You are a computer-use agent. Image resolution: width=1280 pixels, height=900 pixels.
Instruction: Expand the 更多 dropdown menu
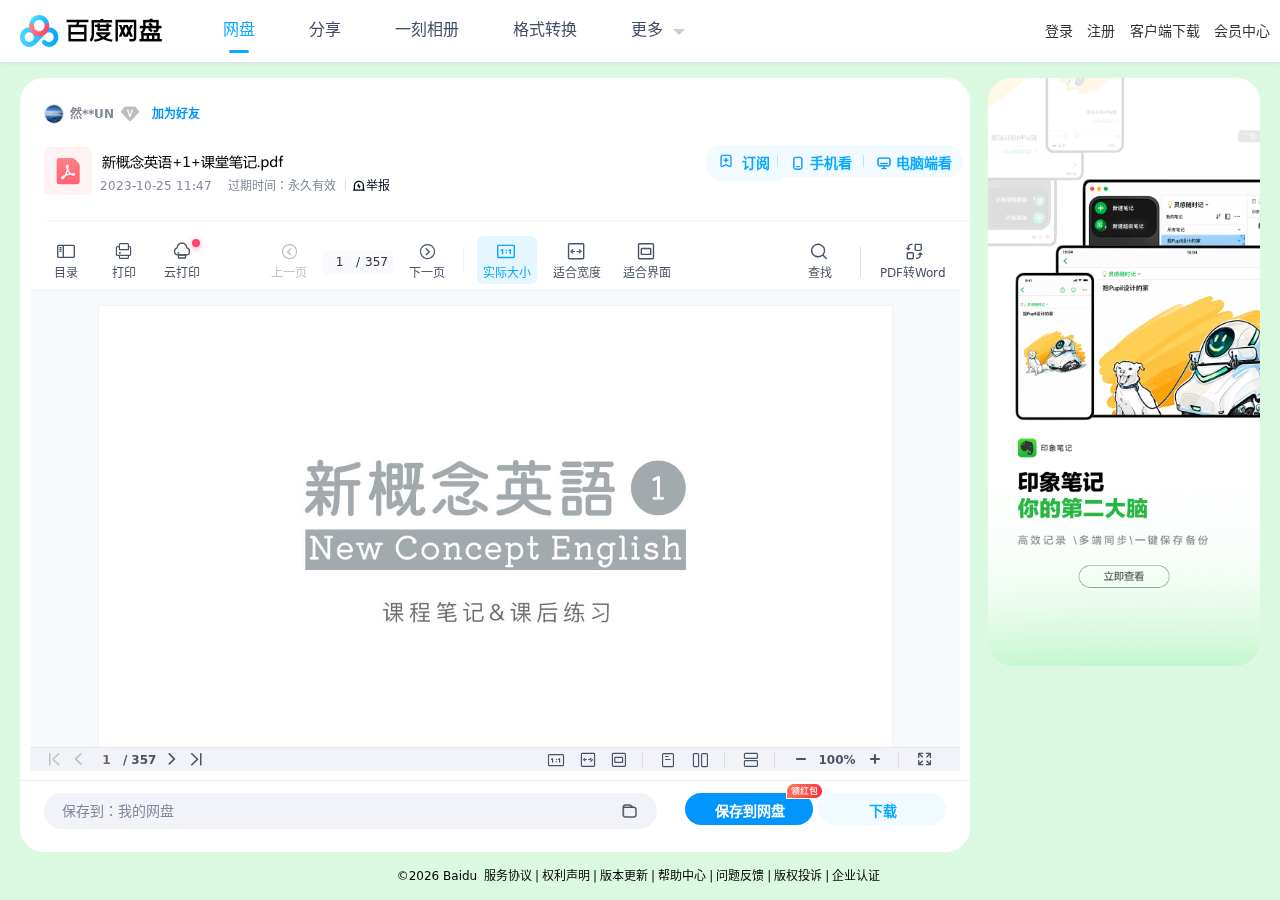(x=658, y=29)
